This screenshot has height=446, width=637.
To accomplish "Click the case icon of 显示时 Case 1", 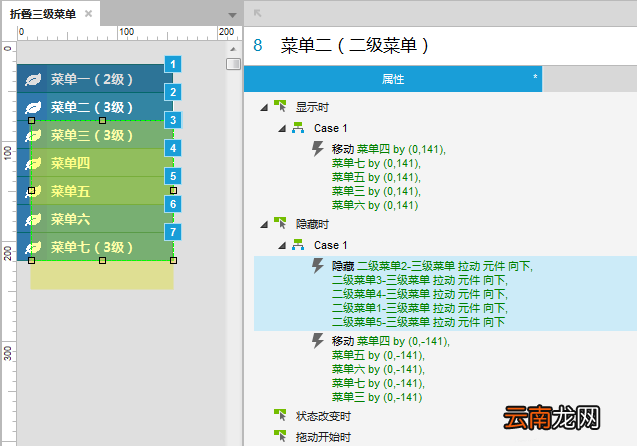I will point(298,128).
